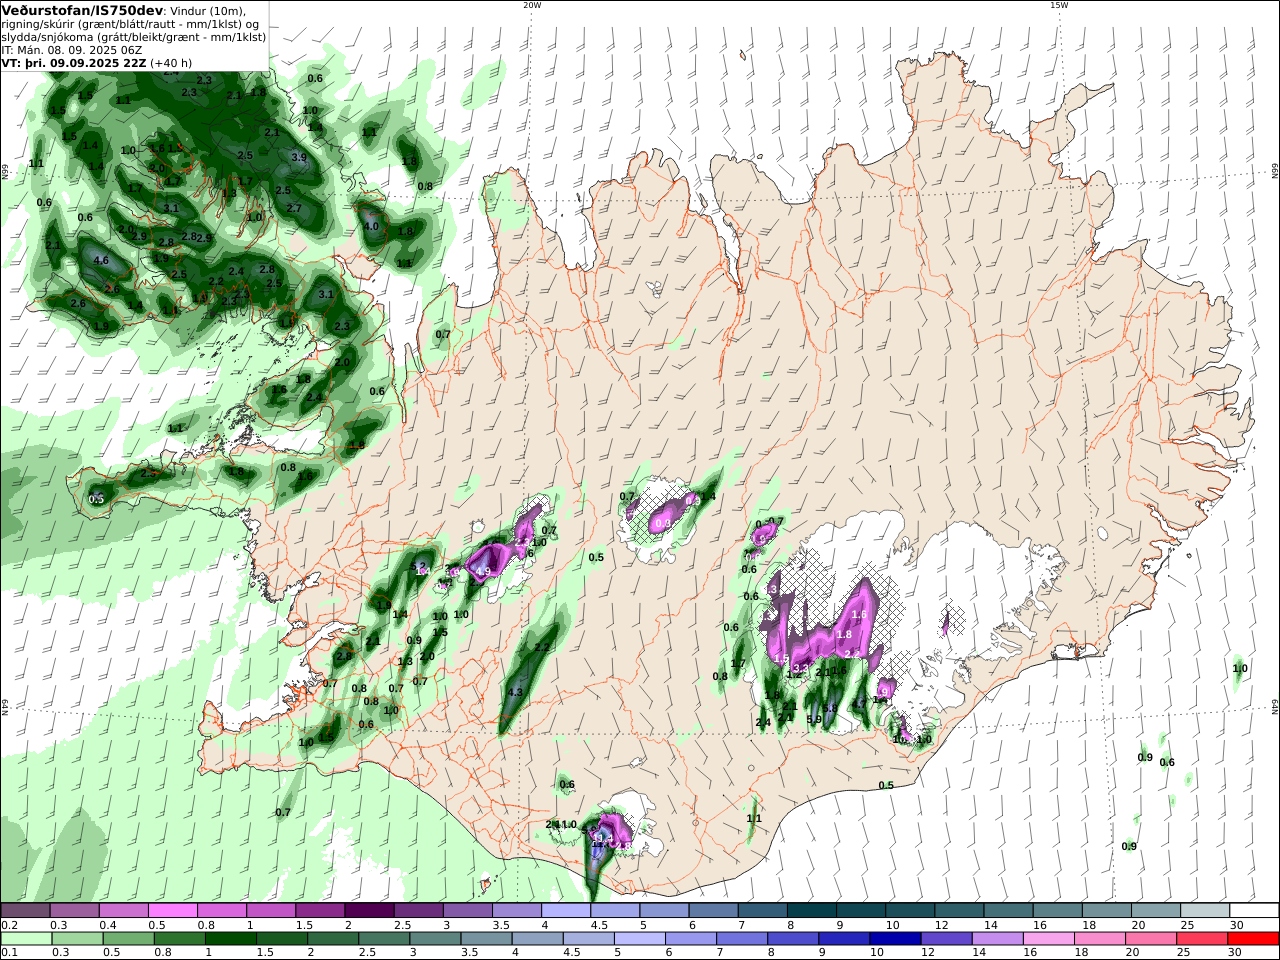Select the 25 red swatch in the rain legend
Screen dimensions: 1280x960
tap(1201, 939)
